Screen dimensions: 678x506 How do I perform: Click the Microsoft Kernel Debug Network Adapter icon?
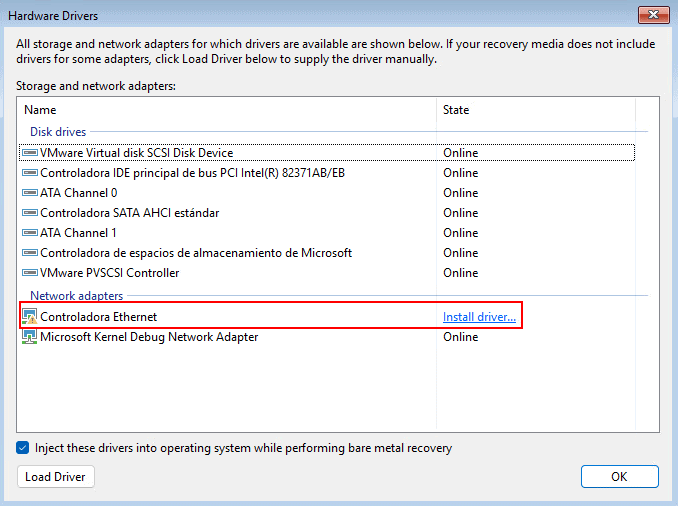point(29,337)
